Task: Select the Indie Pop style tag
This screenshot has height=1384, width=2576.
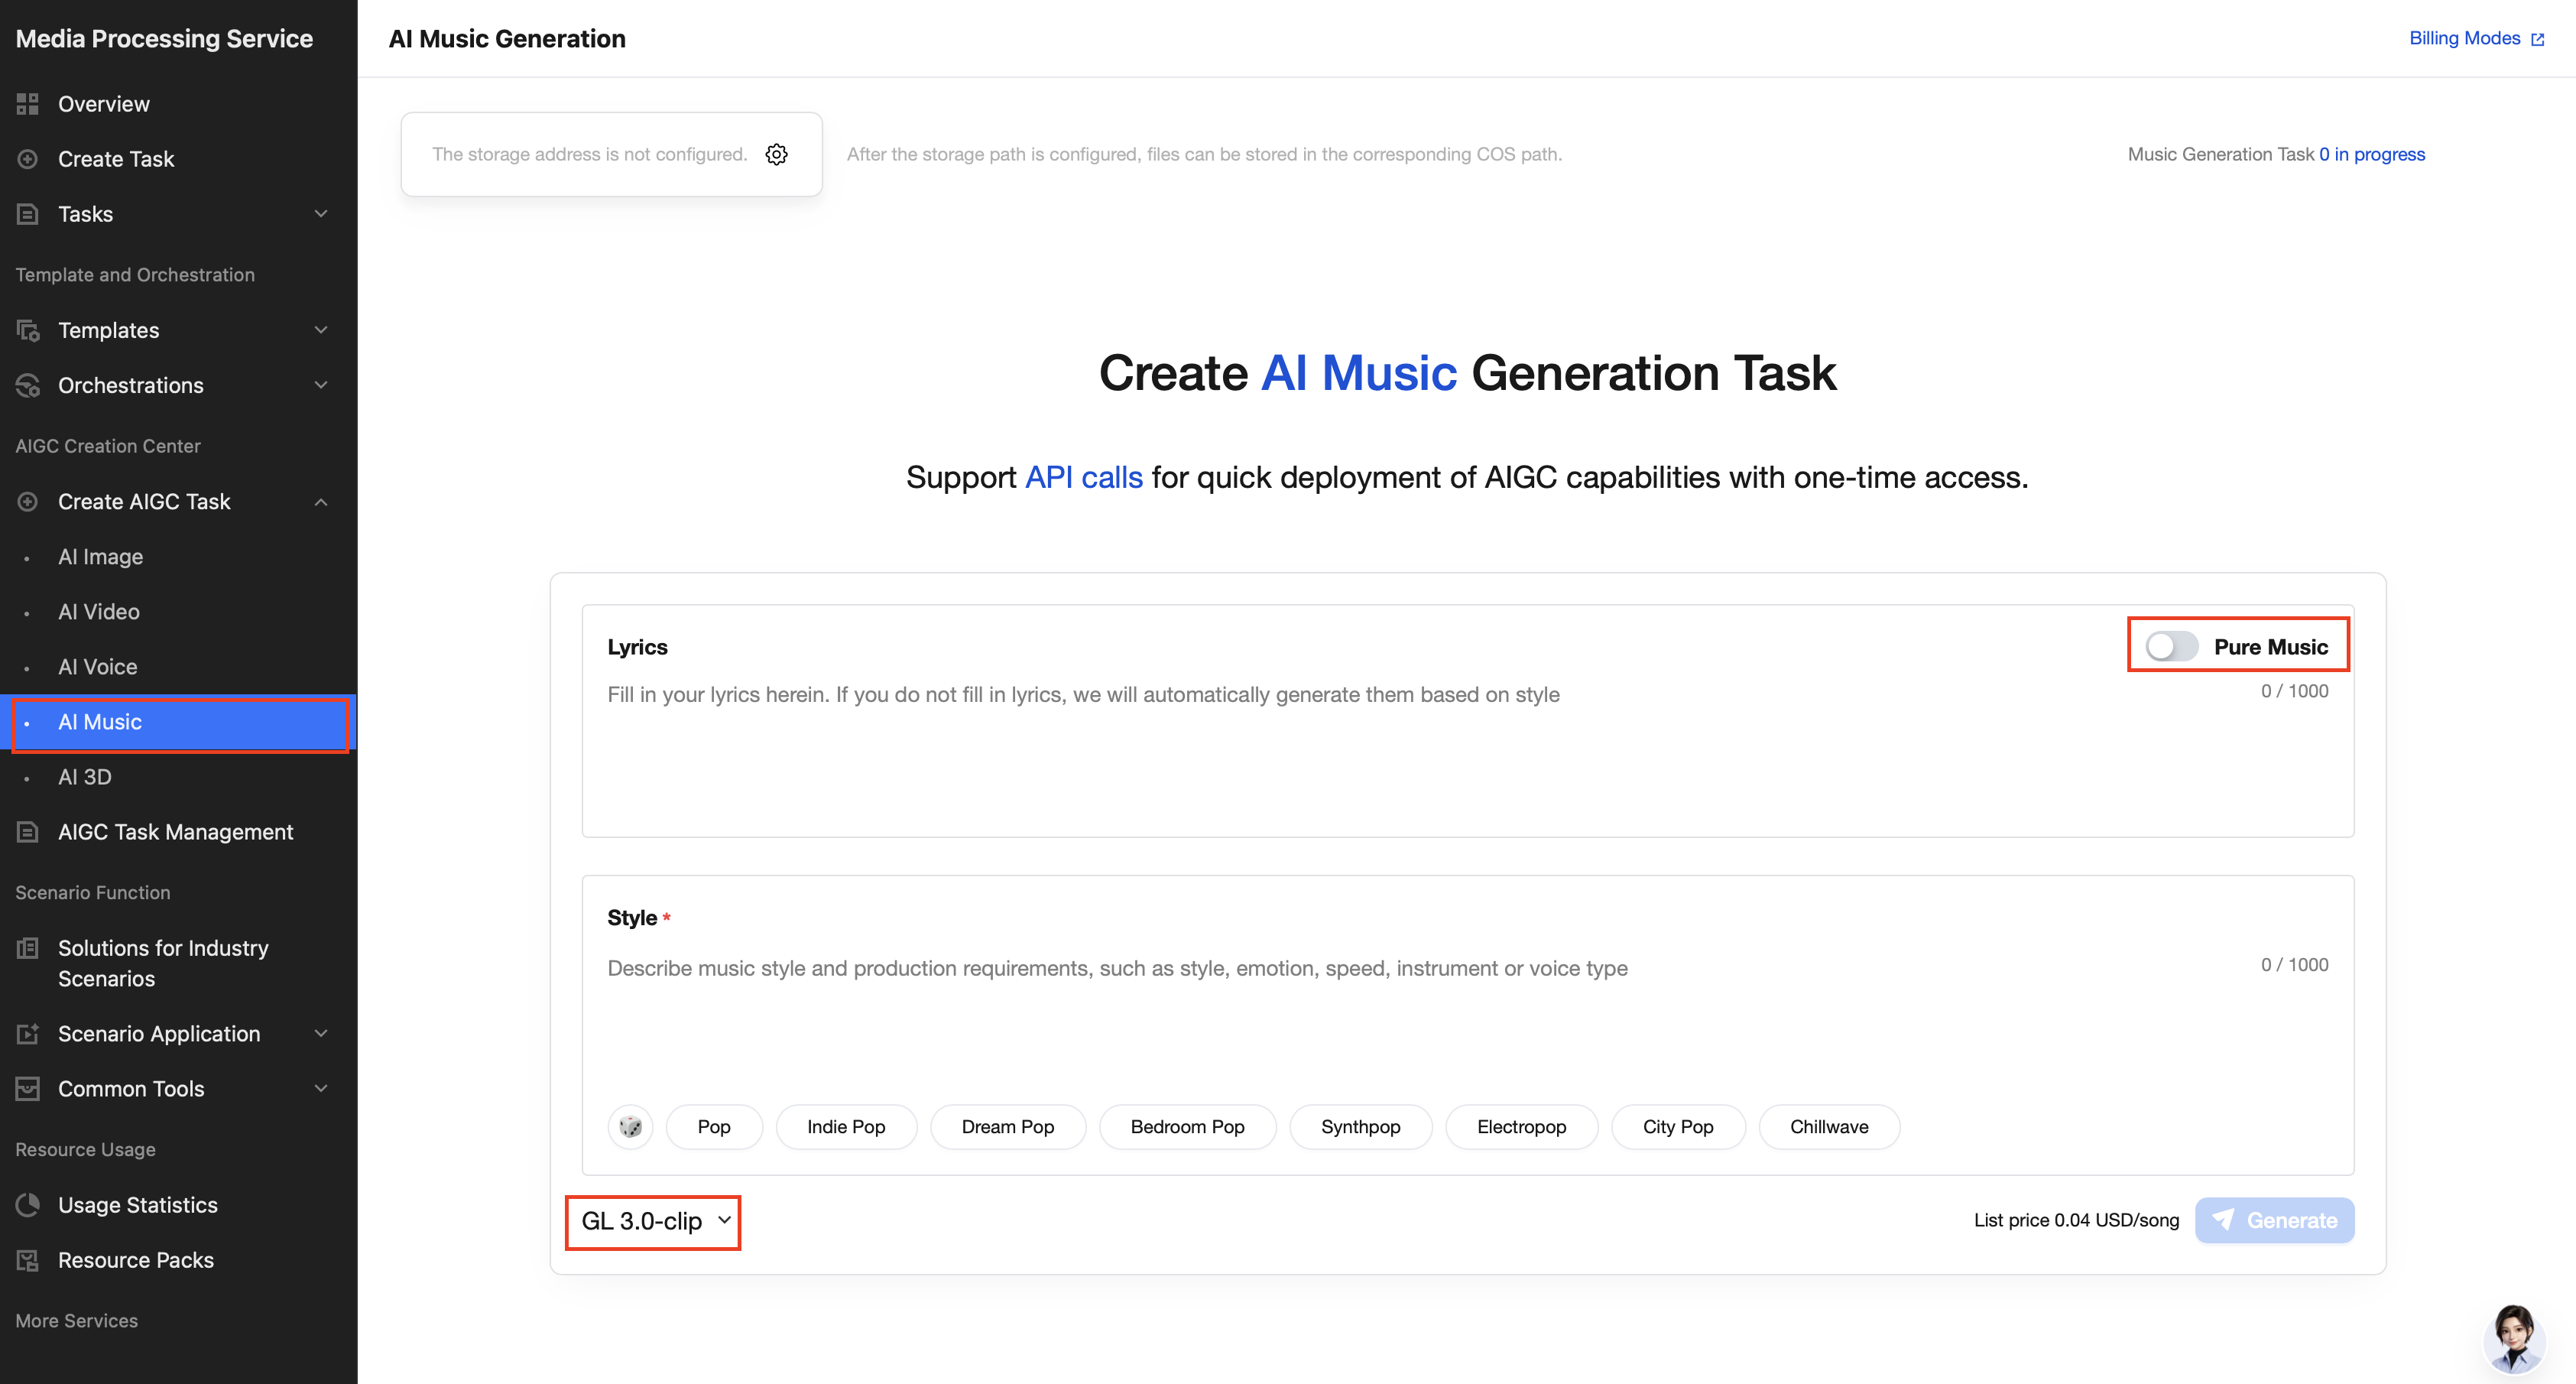Action: coord(846,1127)
